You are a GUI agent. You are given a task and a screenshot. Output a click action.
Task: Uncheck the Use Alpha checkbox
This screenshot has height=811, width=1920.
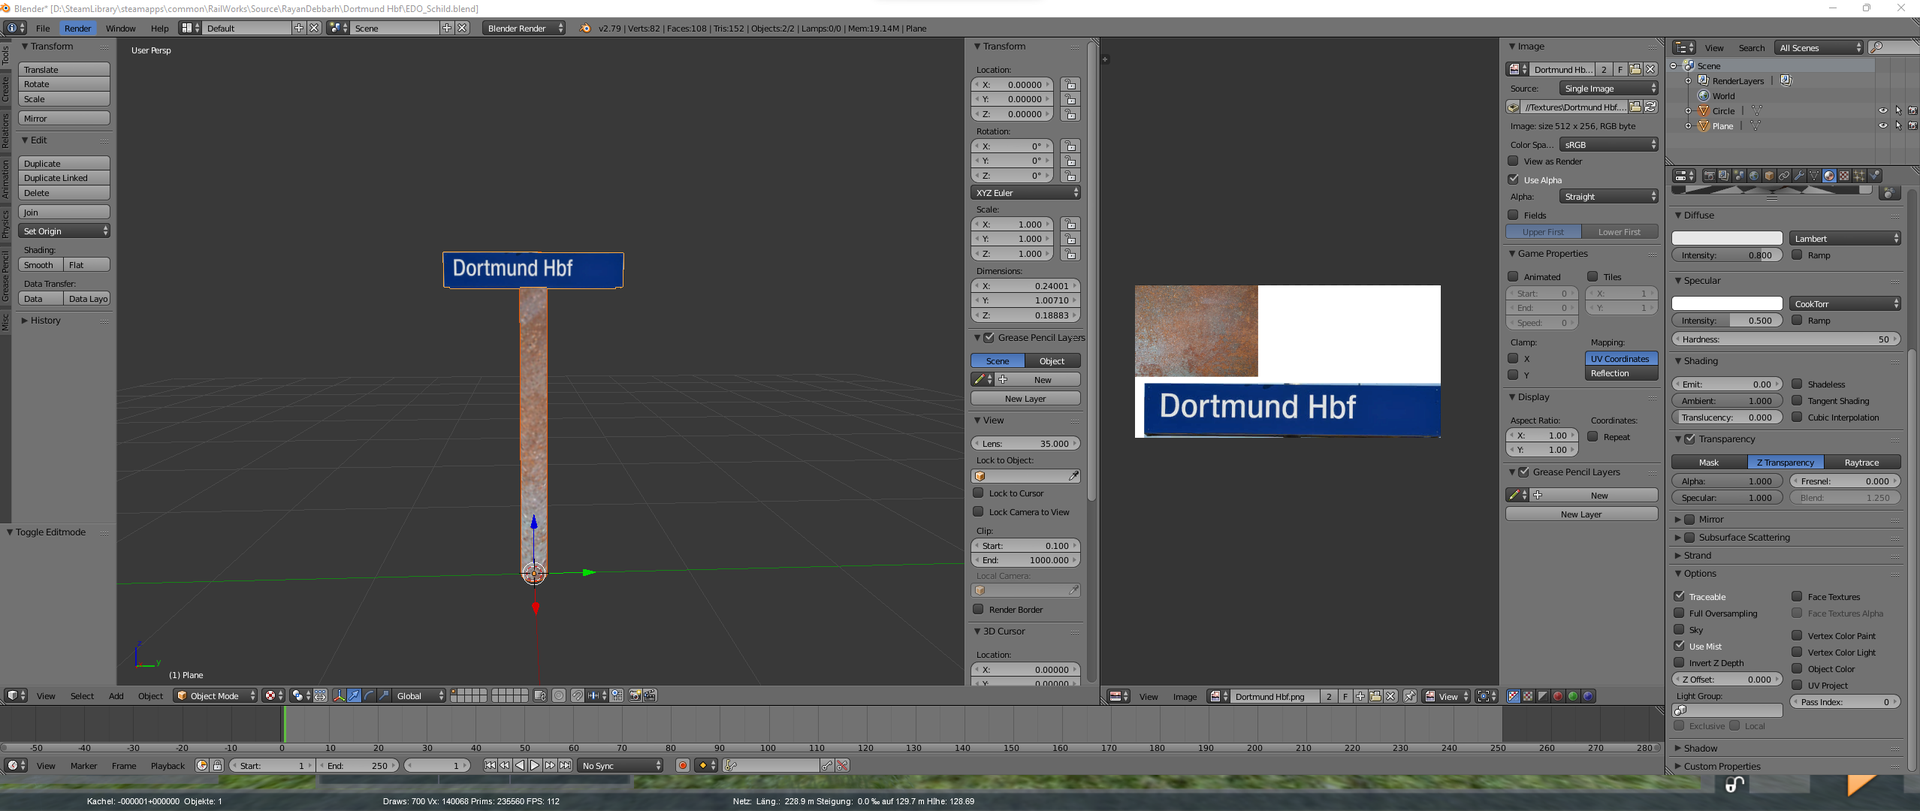(1513, 180)
